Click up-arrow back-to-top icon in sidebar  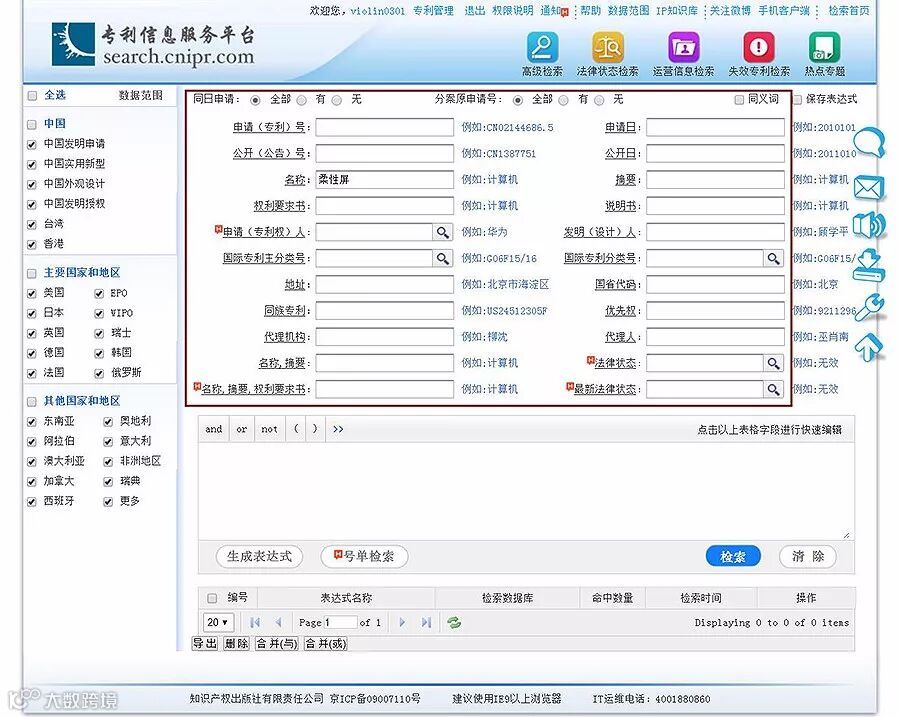click(x=868, y=347)
